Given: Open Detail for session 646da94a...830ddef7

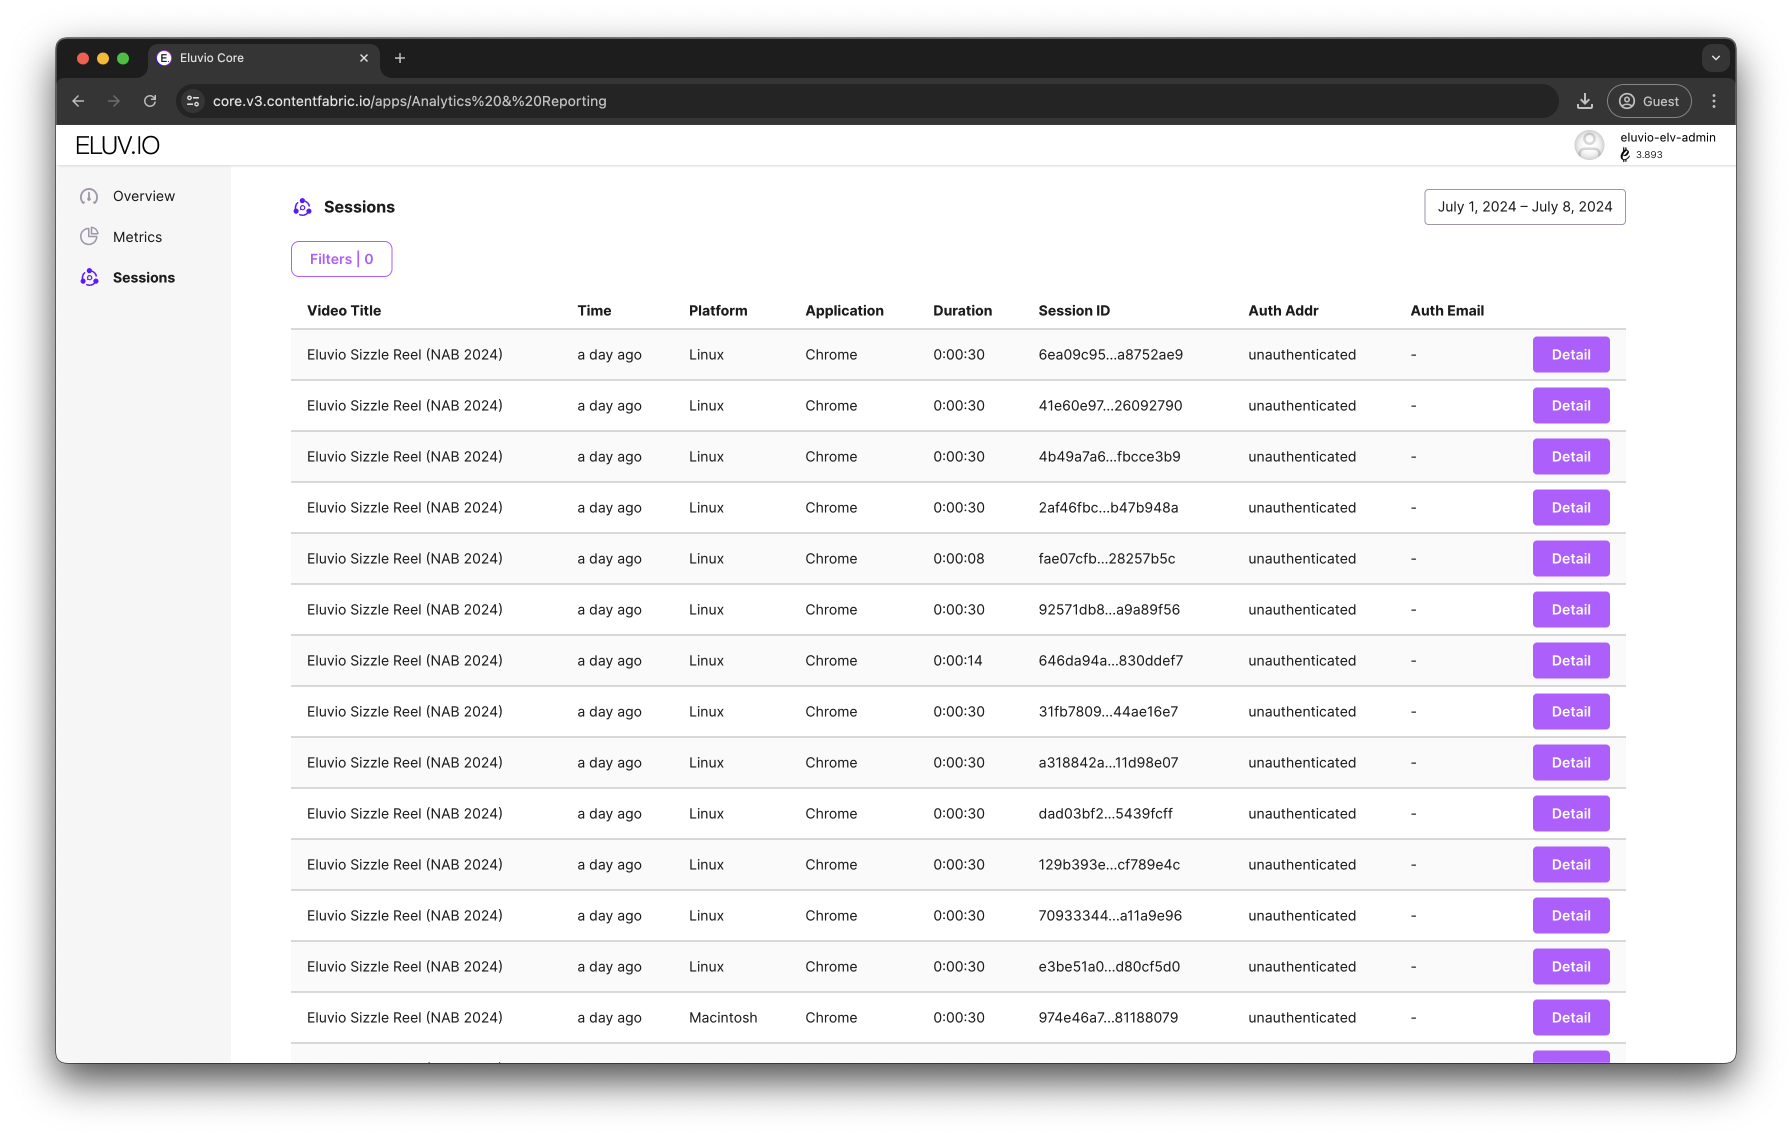Looking at the screenshot, I should coord(1571,661).
